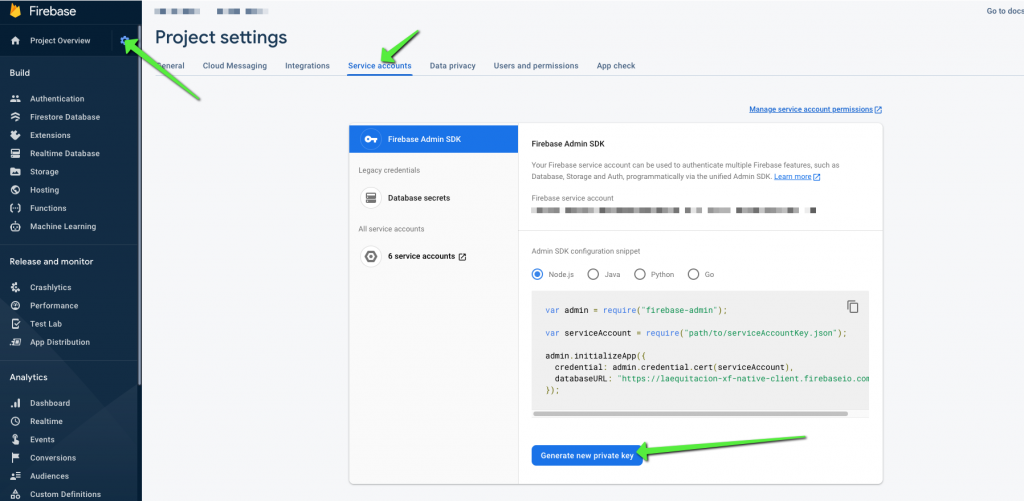The image size is (1024, 501).
Task: Open the Data privacy tab
Action: click(453, 65)
